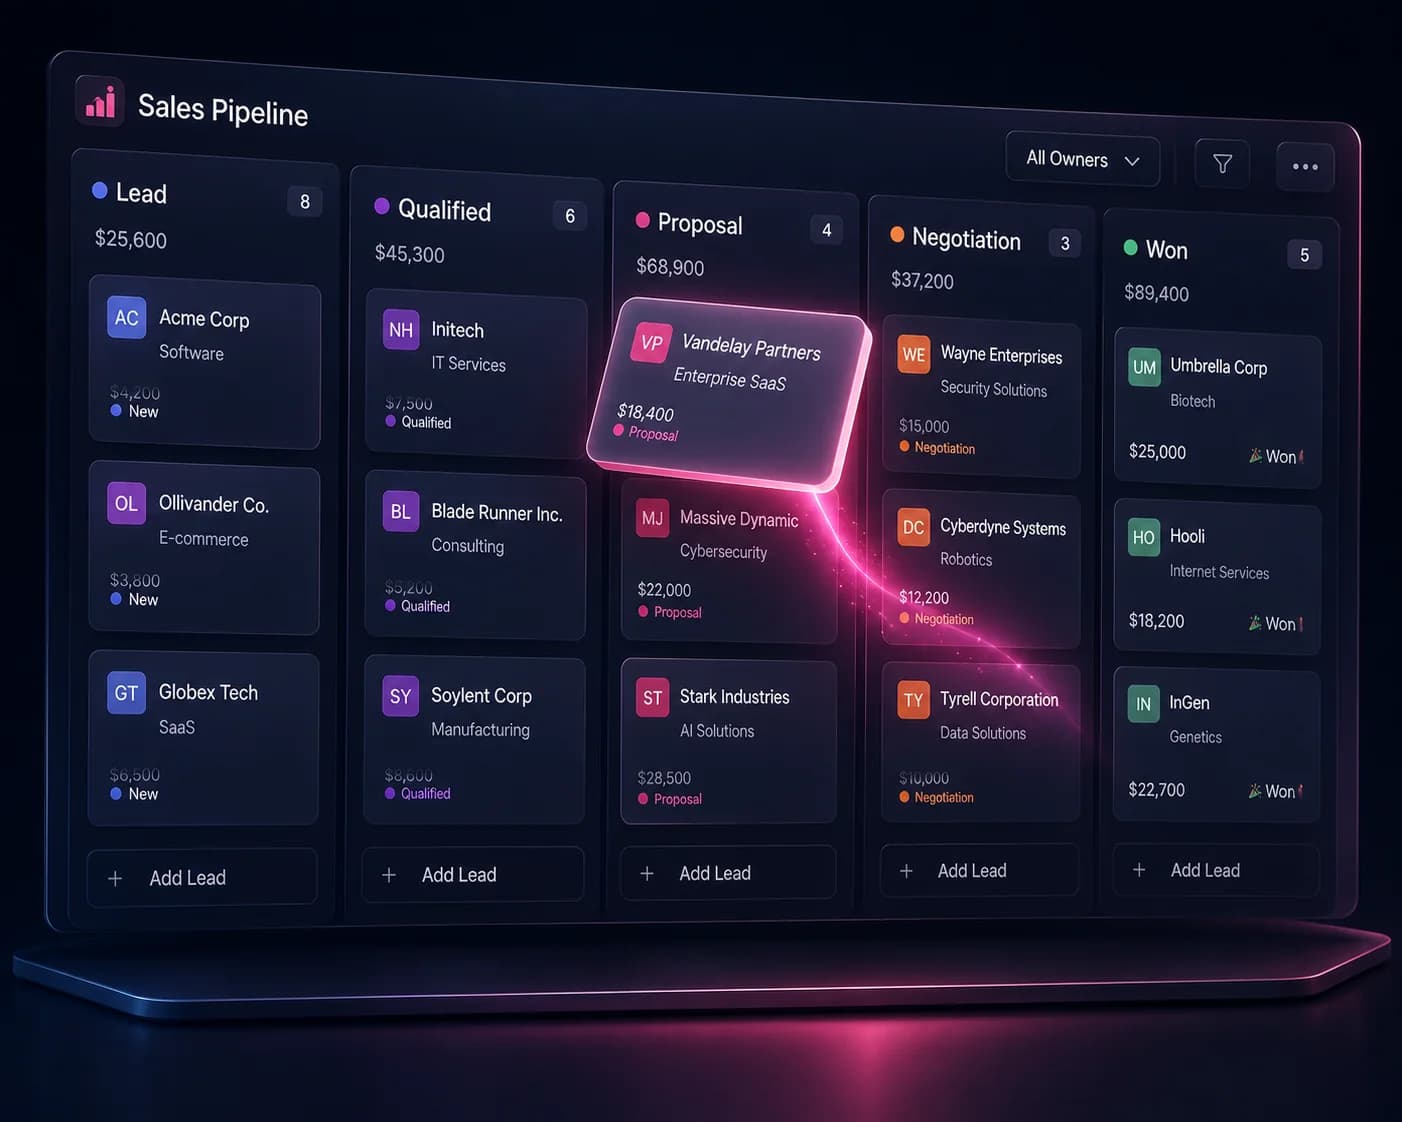Image resolution: width=1402 pixels, height=1122 pixels.
Task: Open the All Owners dropdown
Action: click(1082, 159)
